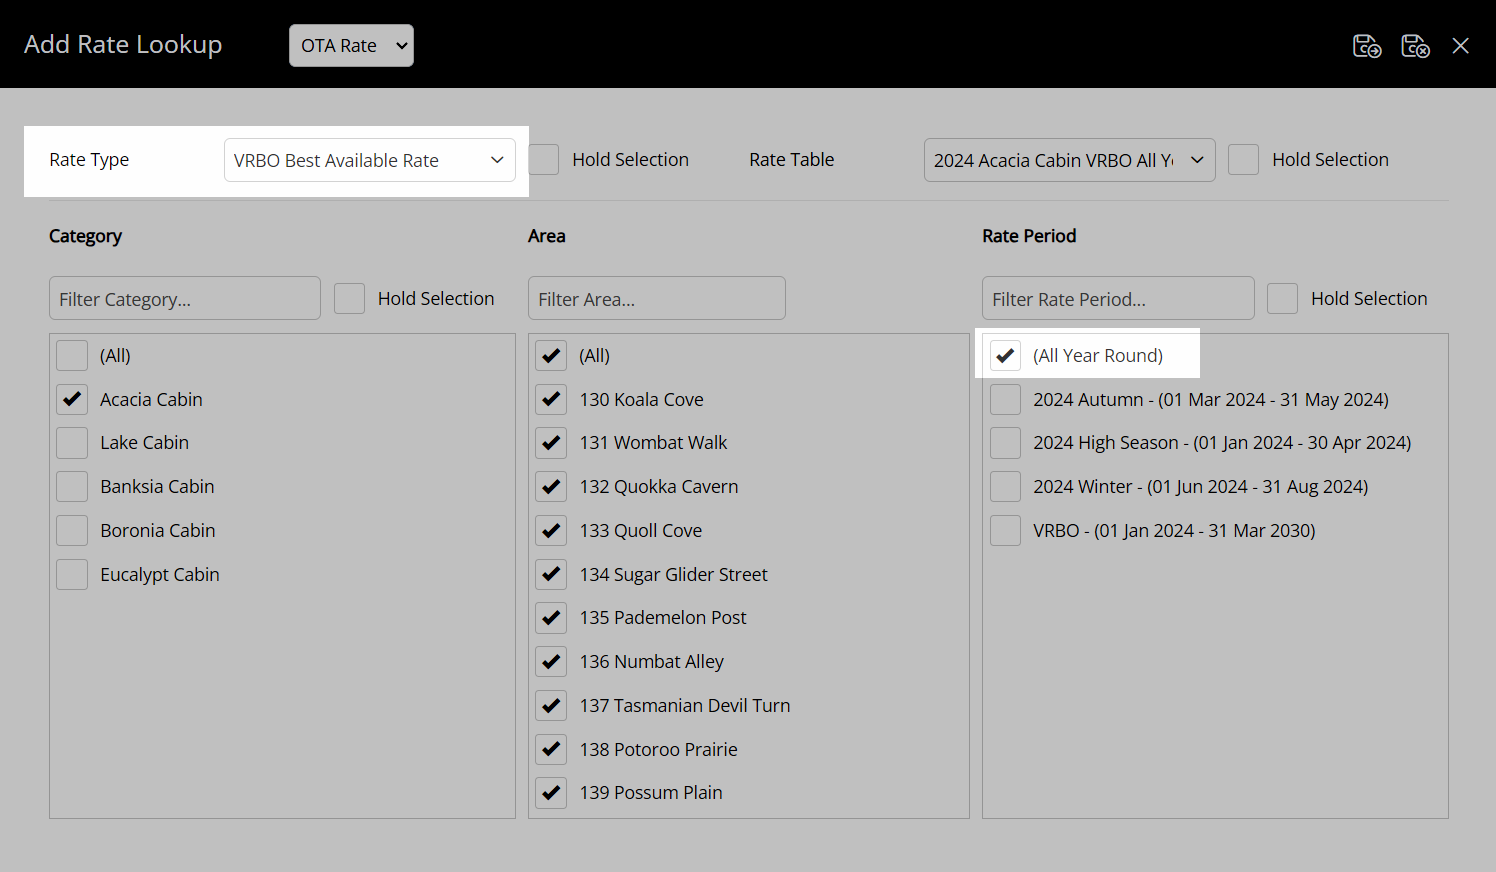This screenshot has height=872, width=1496.
Task: Uncheck the (All Year Round) checkbox
Action: point(1005,356)
